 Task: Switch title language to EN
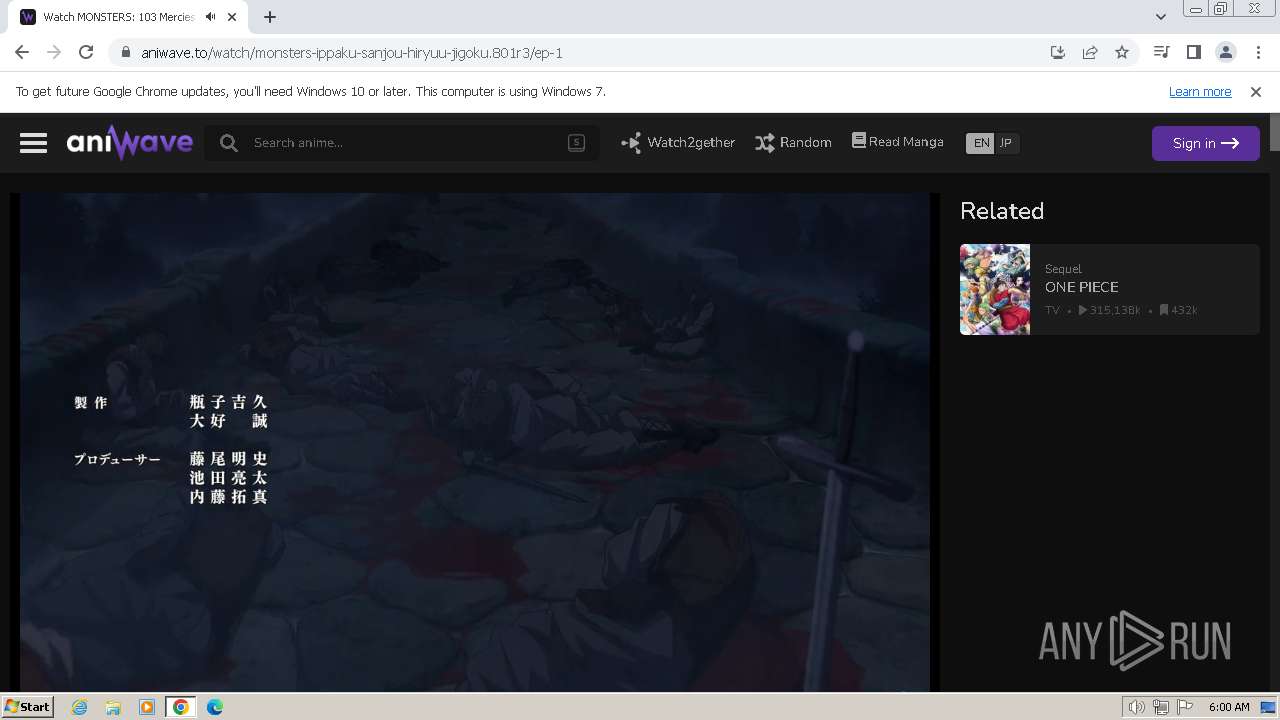[981, 143]
